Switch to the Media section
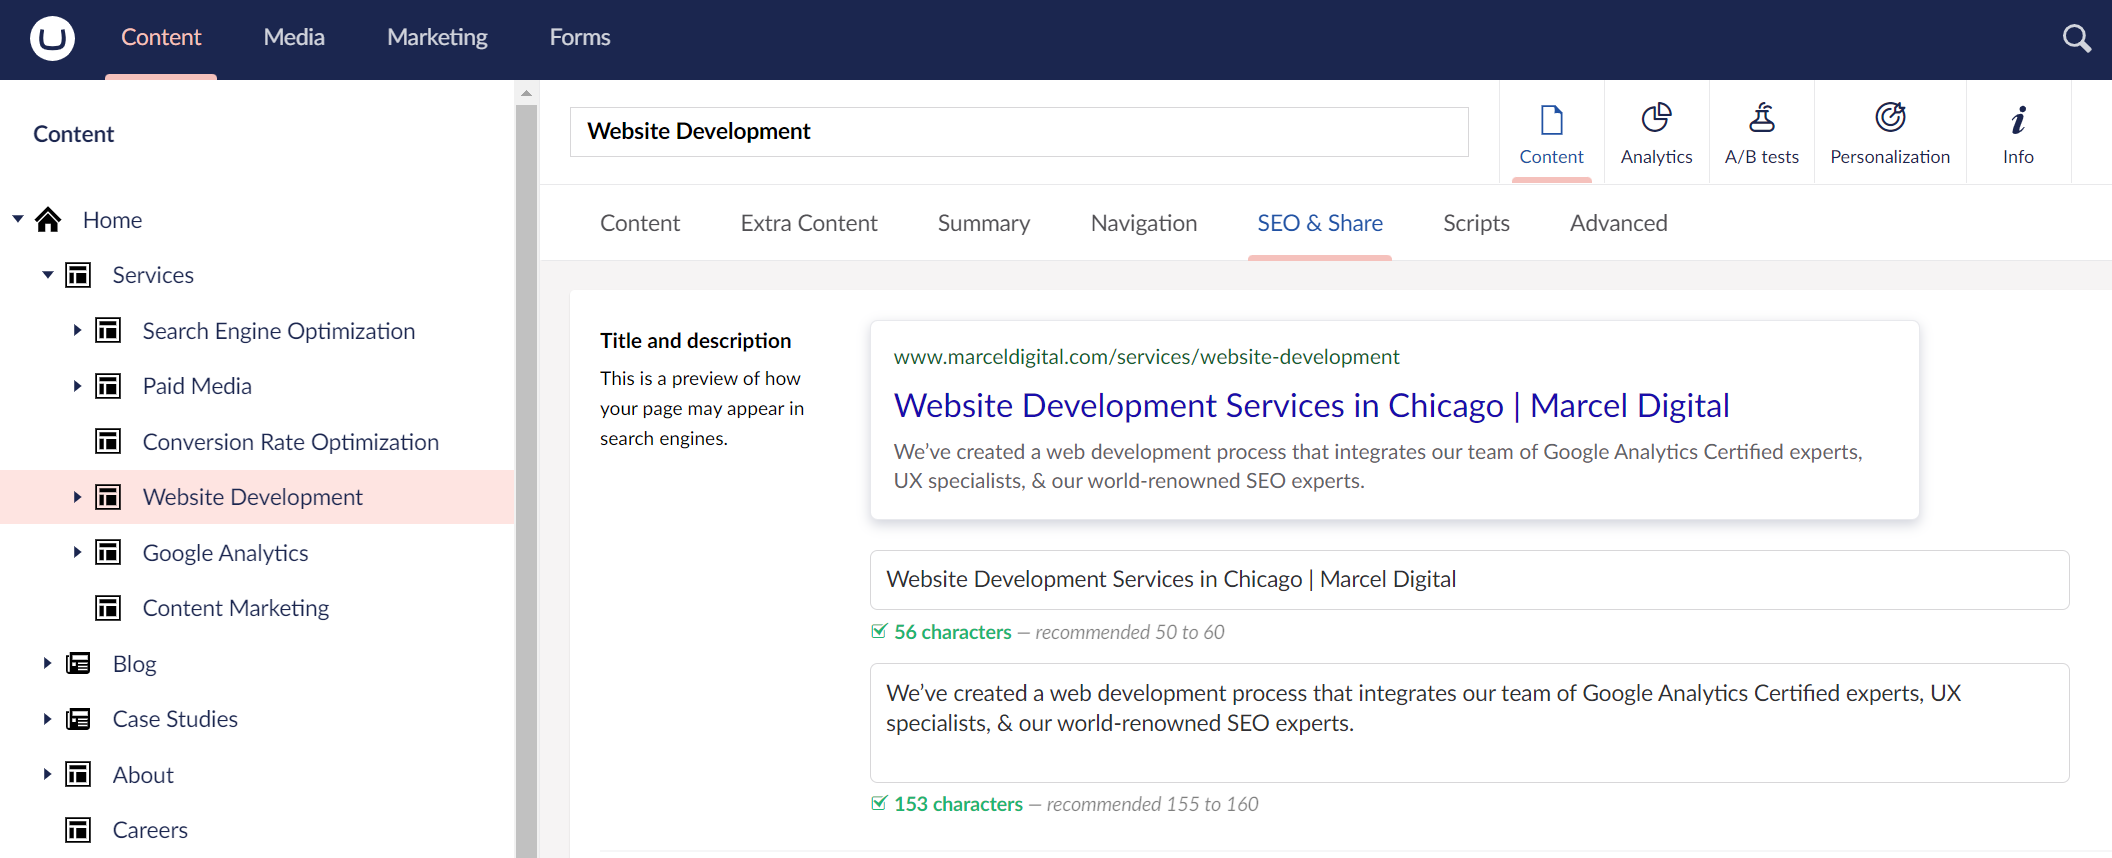Screen dimensions: 2112x858 point(294,38)
